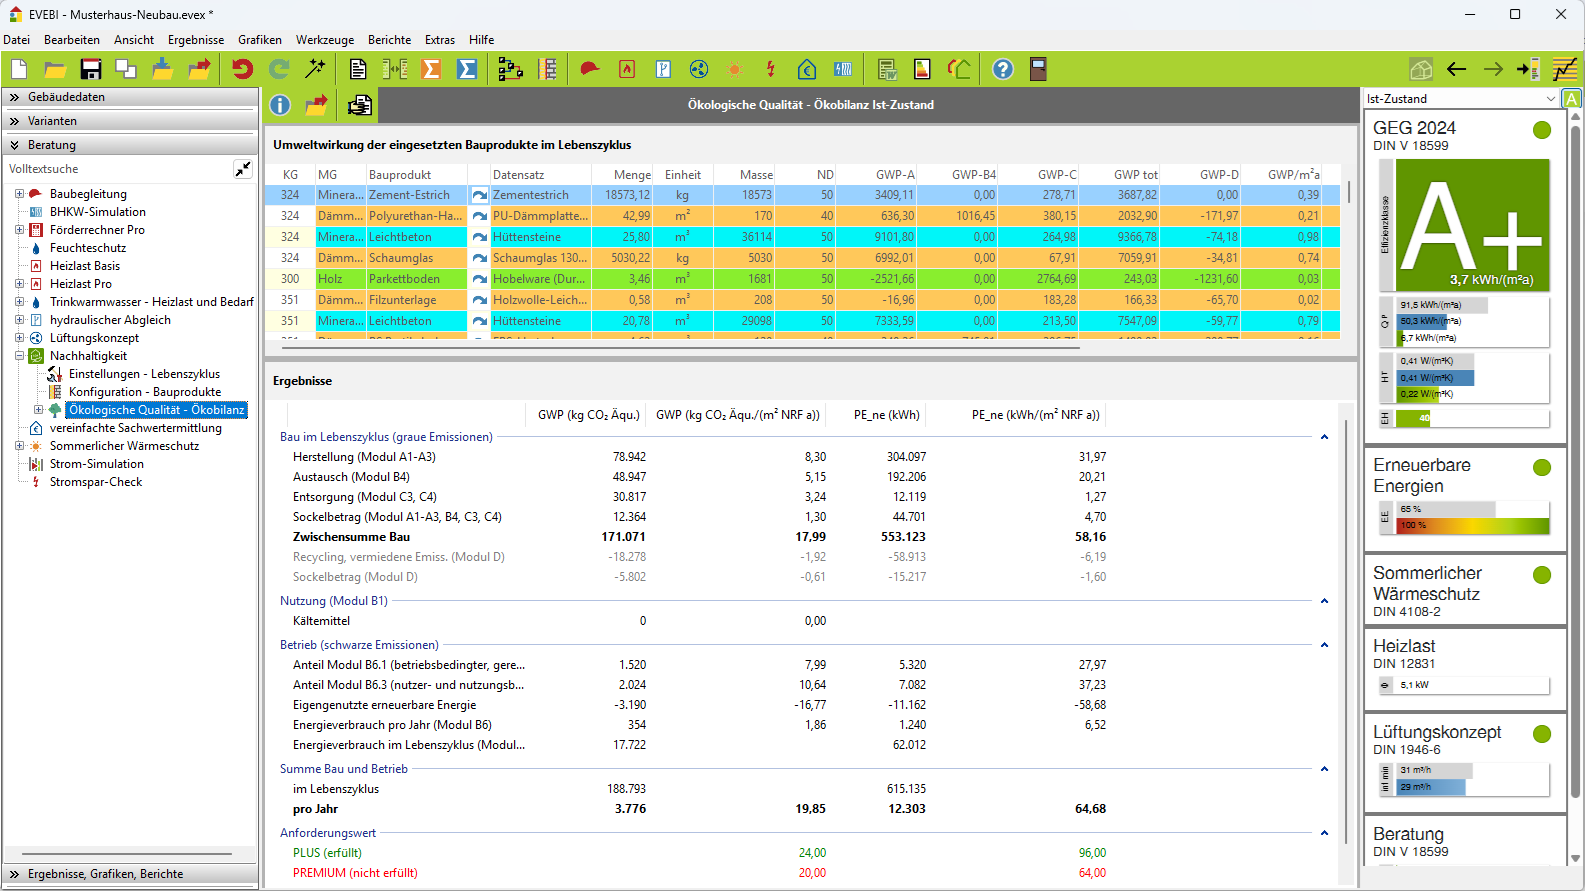Click the sun icon in the toolbar
The width and height of the screenshot is (1585, 891).
click(x=735, y=69)
